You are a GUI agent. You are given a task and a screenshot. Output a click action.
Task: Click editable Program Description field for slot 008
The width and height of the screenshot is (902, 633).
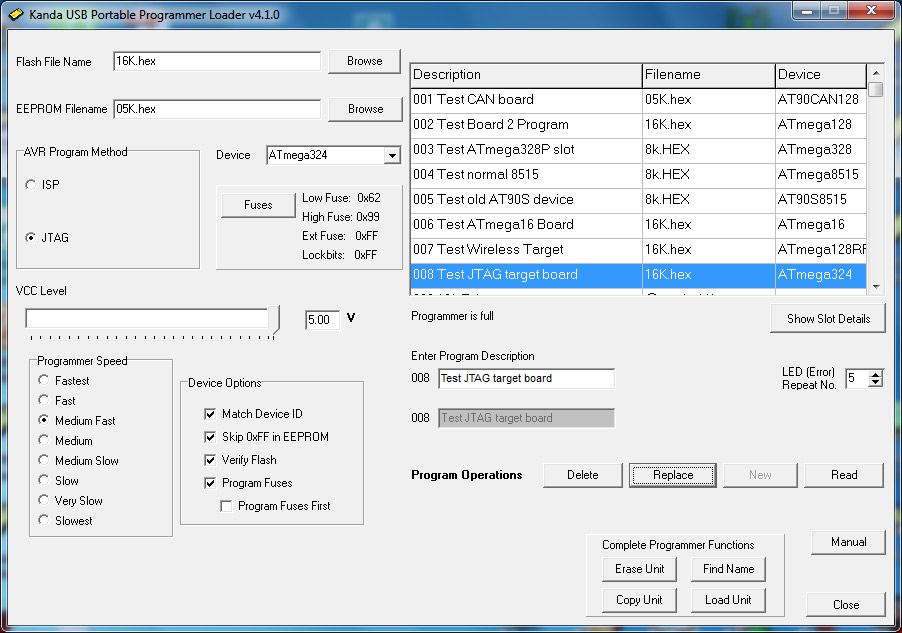coord(526,378)
